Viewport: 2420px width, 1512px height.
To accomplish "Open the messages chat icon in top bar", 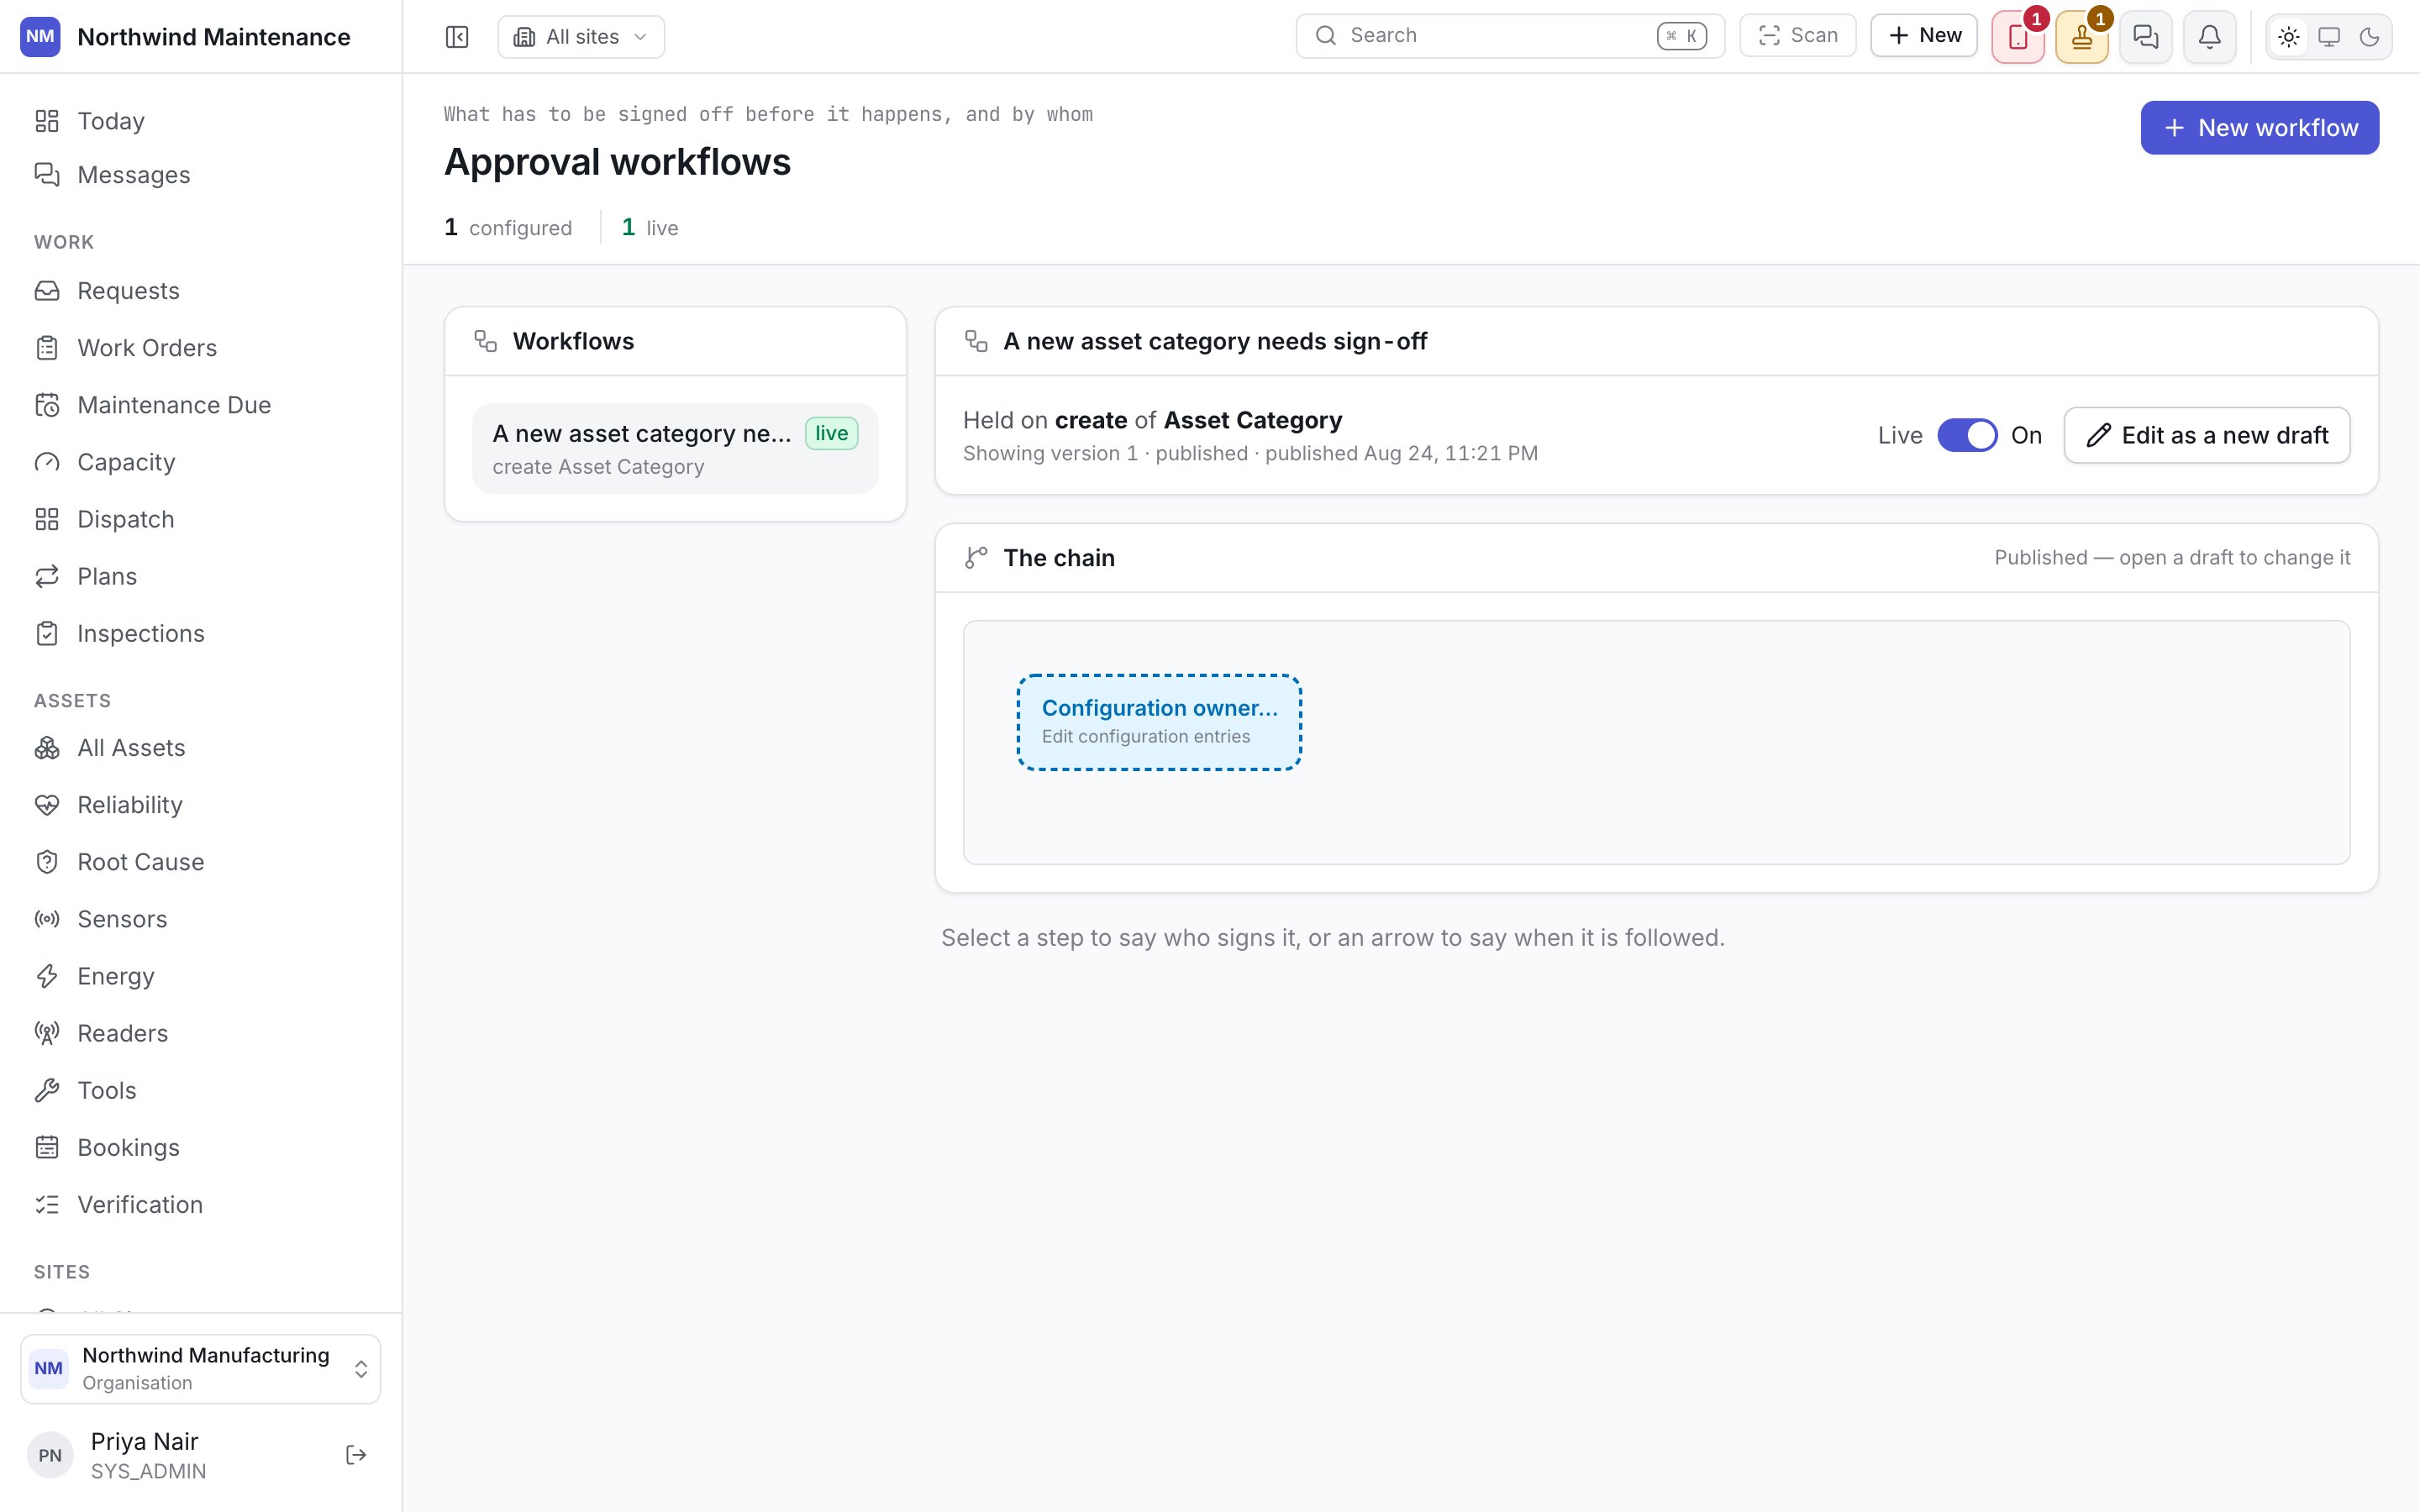I will [x=2146, y=38].
